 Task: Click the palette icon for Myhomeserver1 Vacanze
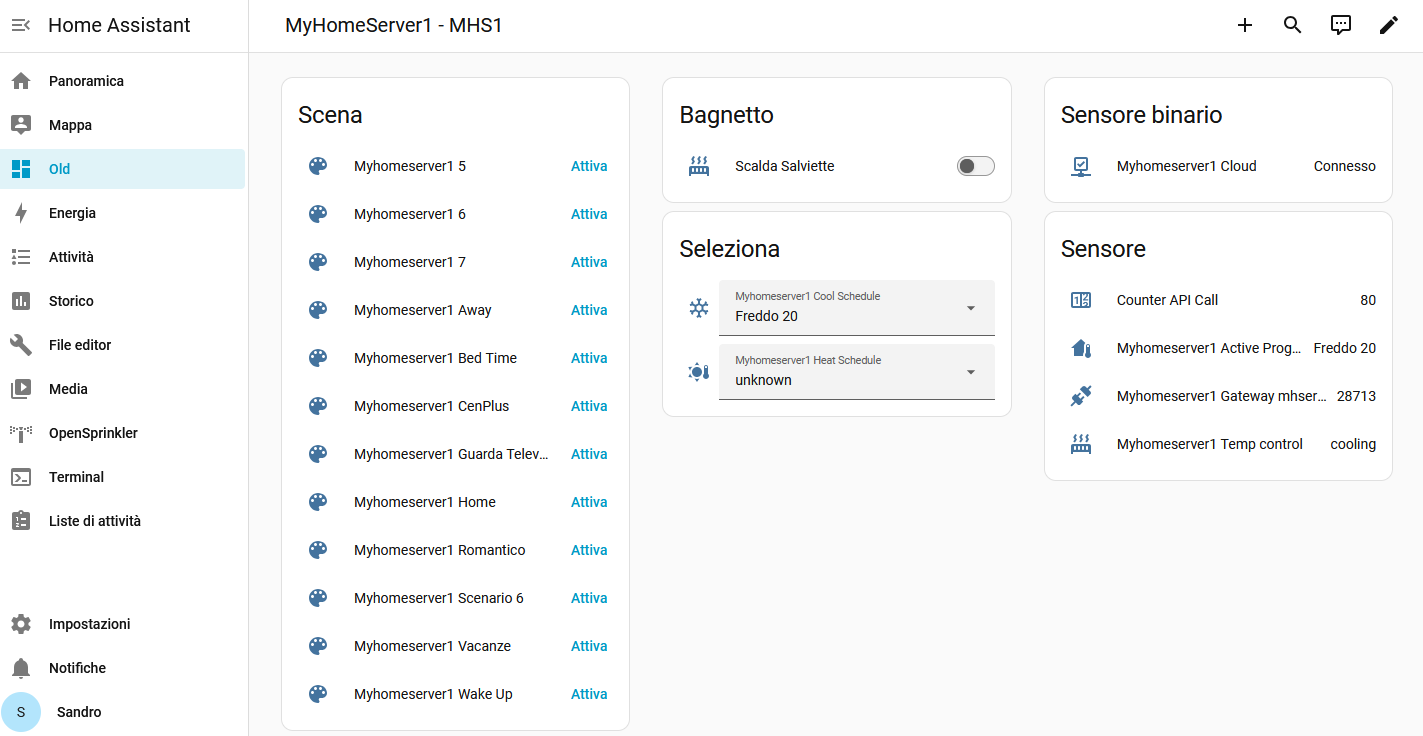[x=318, y=646]
